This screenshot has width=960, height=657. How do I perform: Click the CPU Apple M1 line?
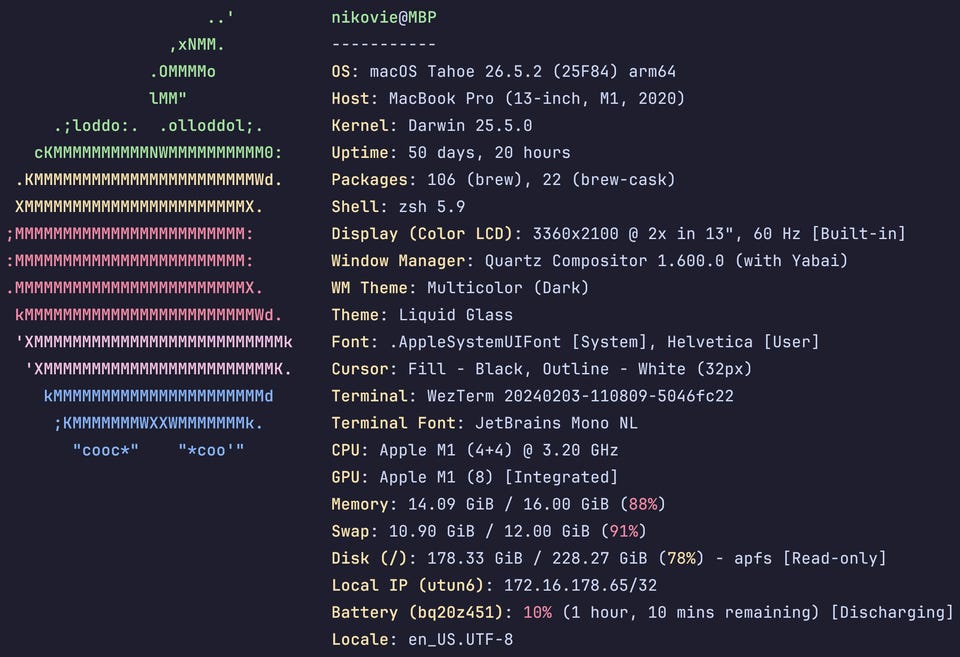(x=474, y=450)
